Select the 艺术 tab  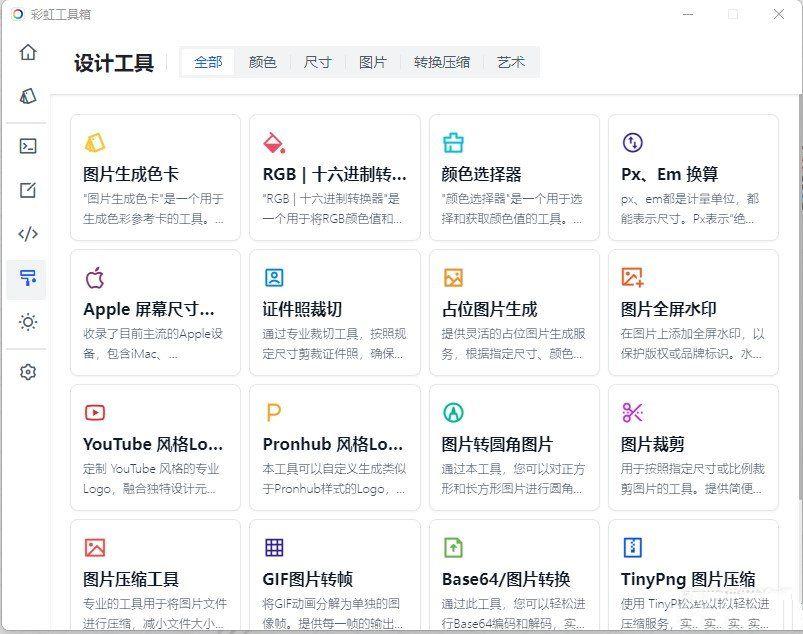[x=511, y=61]
